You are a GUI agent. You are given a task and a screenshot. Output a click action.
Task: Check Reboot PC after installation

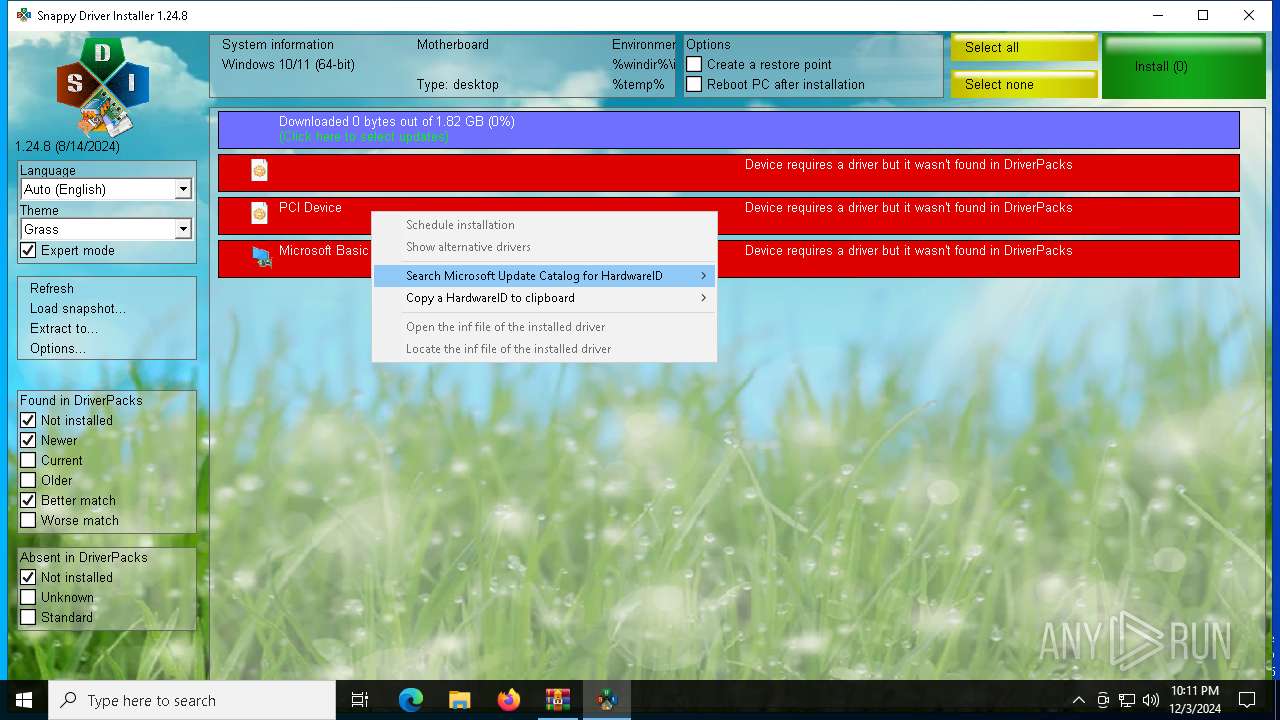coord(694,84)
